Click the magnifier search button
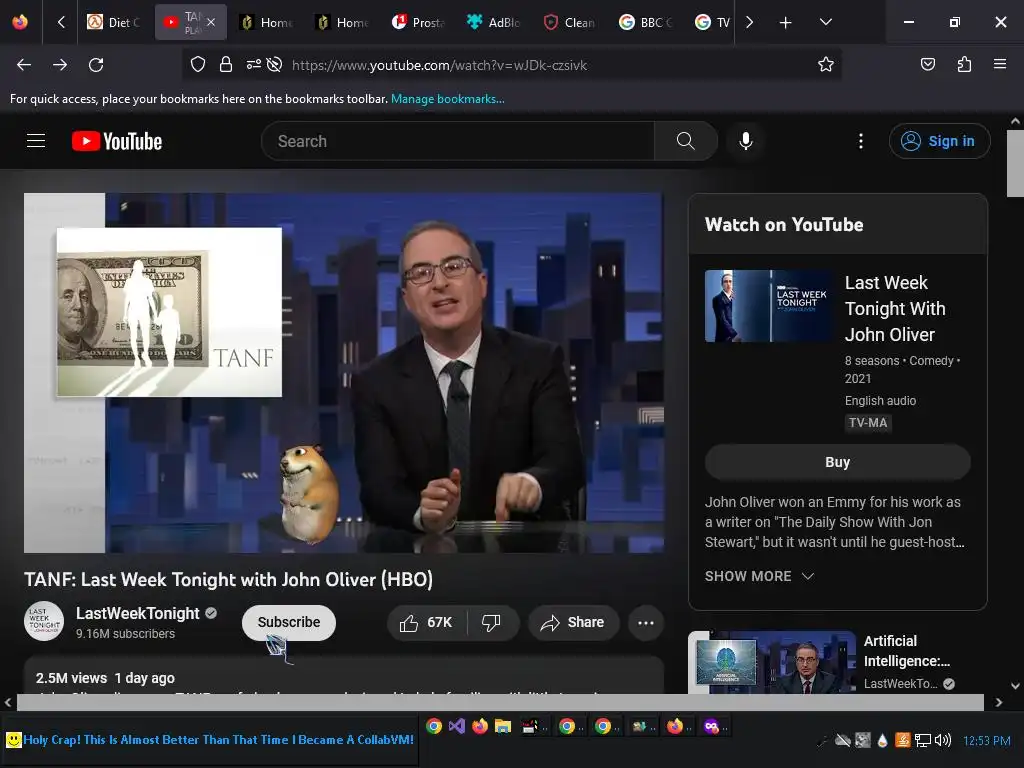This screenshot has height=768, width=1024. (686, 141)
